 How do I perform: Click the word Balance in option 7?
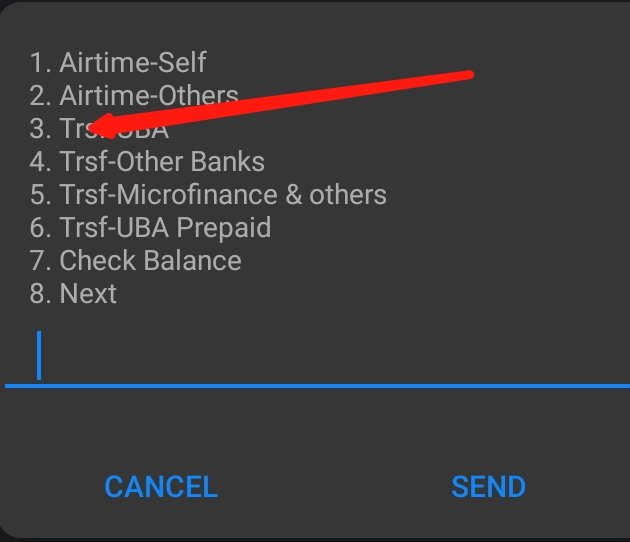point(192,260)
